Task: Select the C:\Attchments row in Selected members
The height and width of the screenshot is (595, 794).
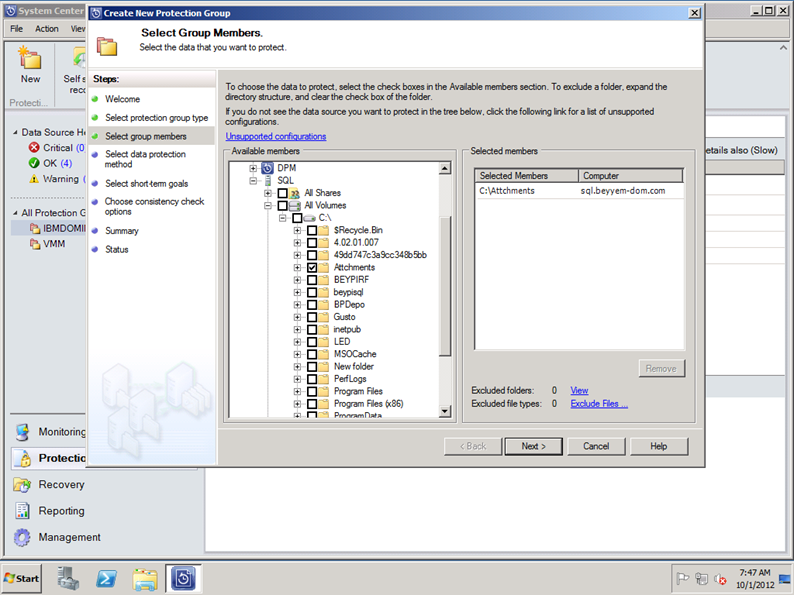Action: (579, 191)
